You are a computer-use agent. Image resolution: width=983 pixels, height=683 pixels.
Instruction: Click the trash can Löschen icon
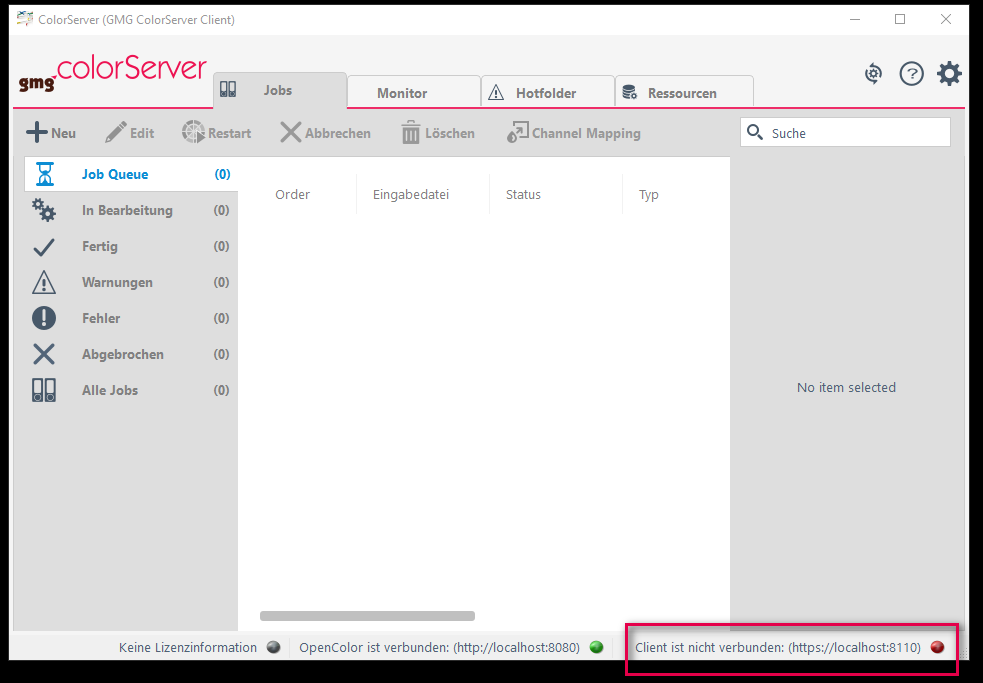(x=411, y=132)
